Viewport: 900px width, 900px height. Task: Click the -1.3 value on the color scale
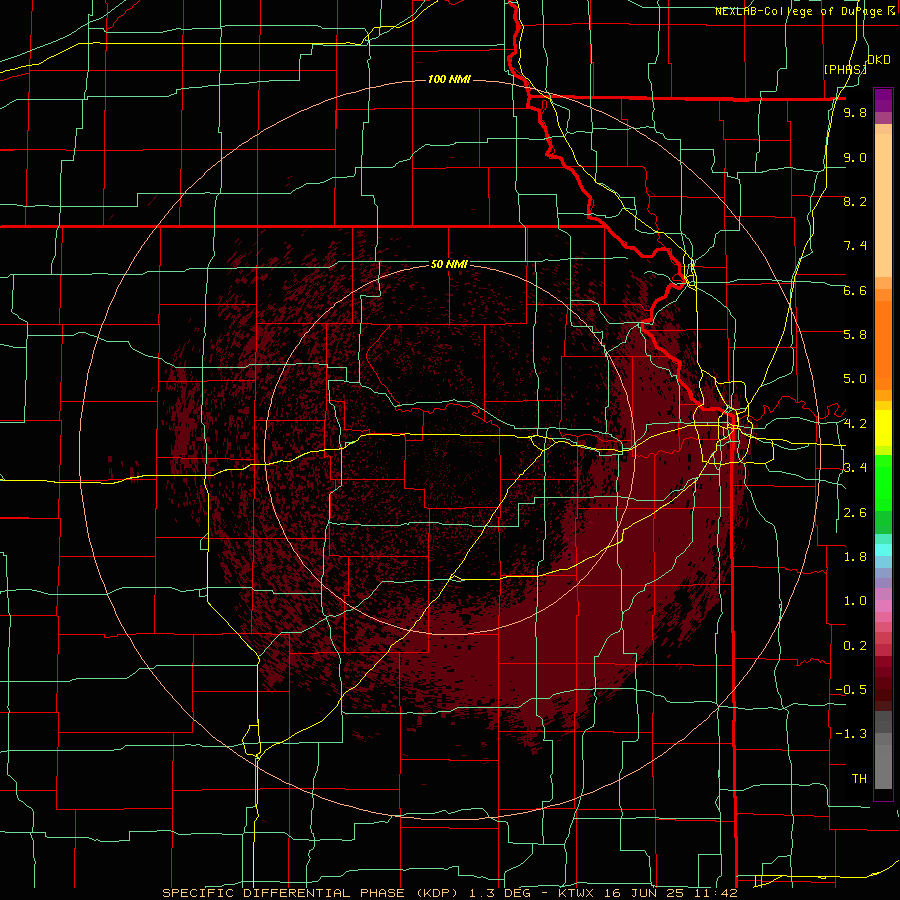pos(852,734)
